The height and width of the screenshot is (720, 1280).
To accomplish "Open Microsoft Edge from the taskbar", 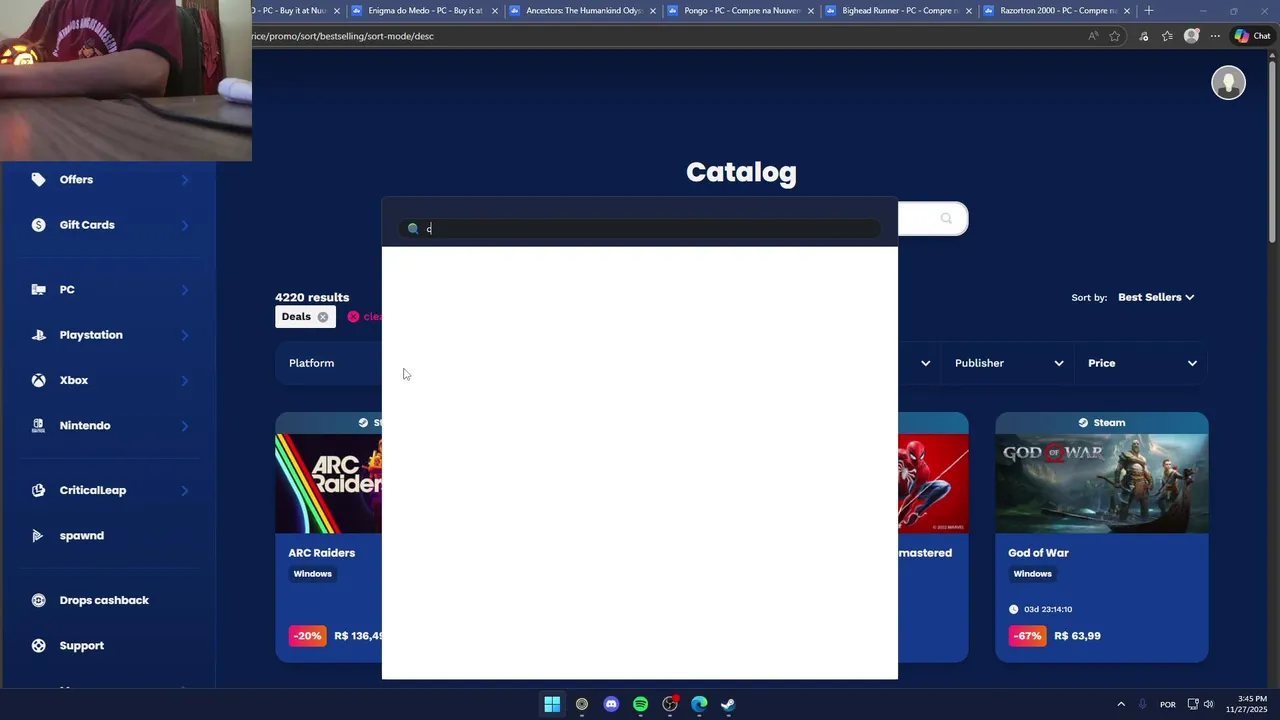I will click(x=699, y=704).
